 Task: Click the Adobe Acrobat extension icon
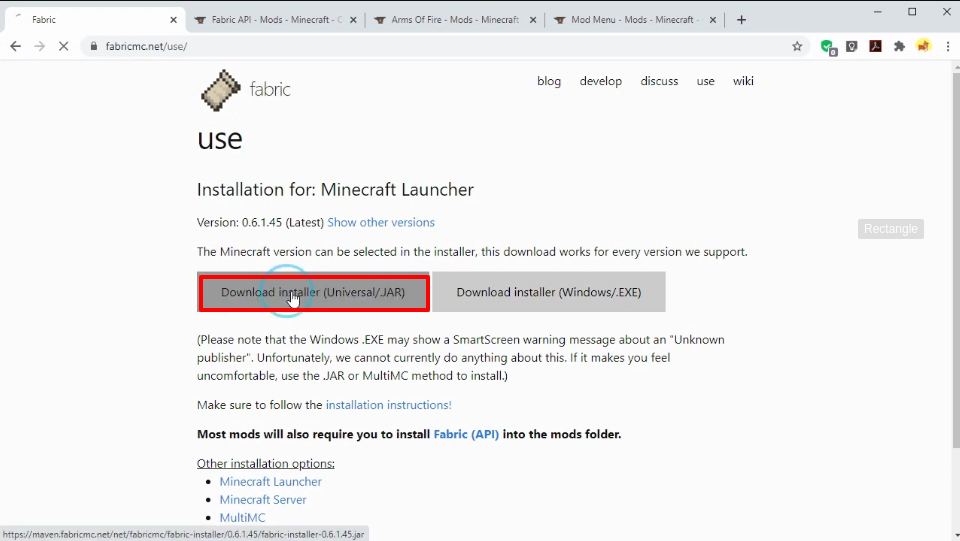[x=876, y=46]
